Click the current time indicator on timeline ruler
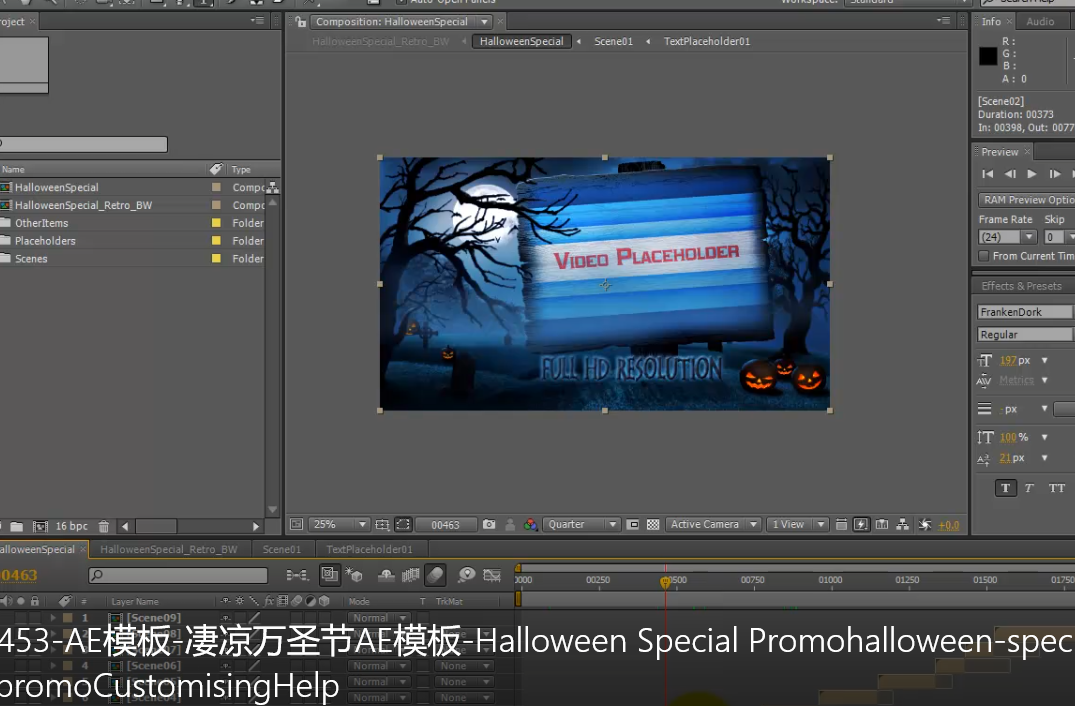This screenshot has width=1075, height=706. [x=665, y=582]
